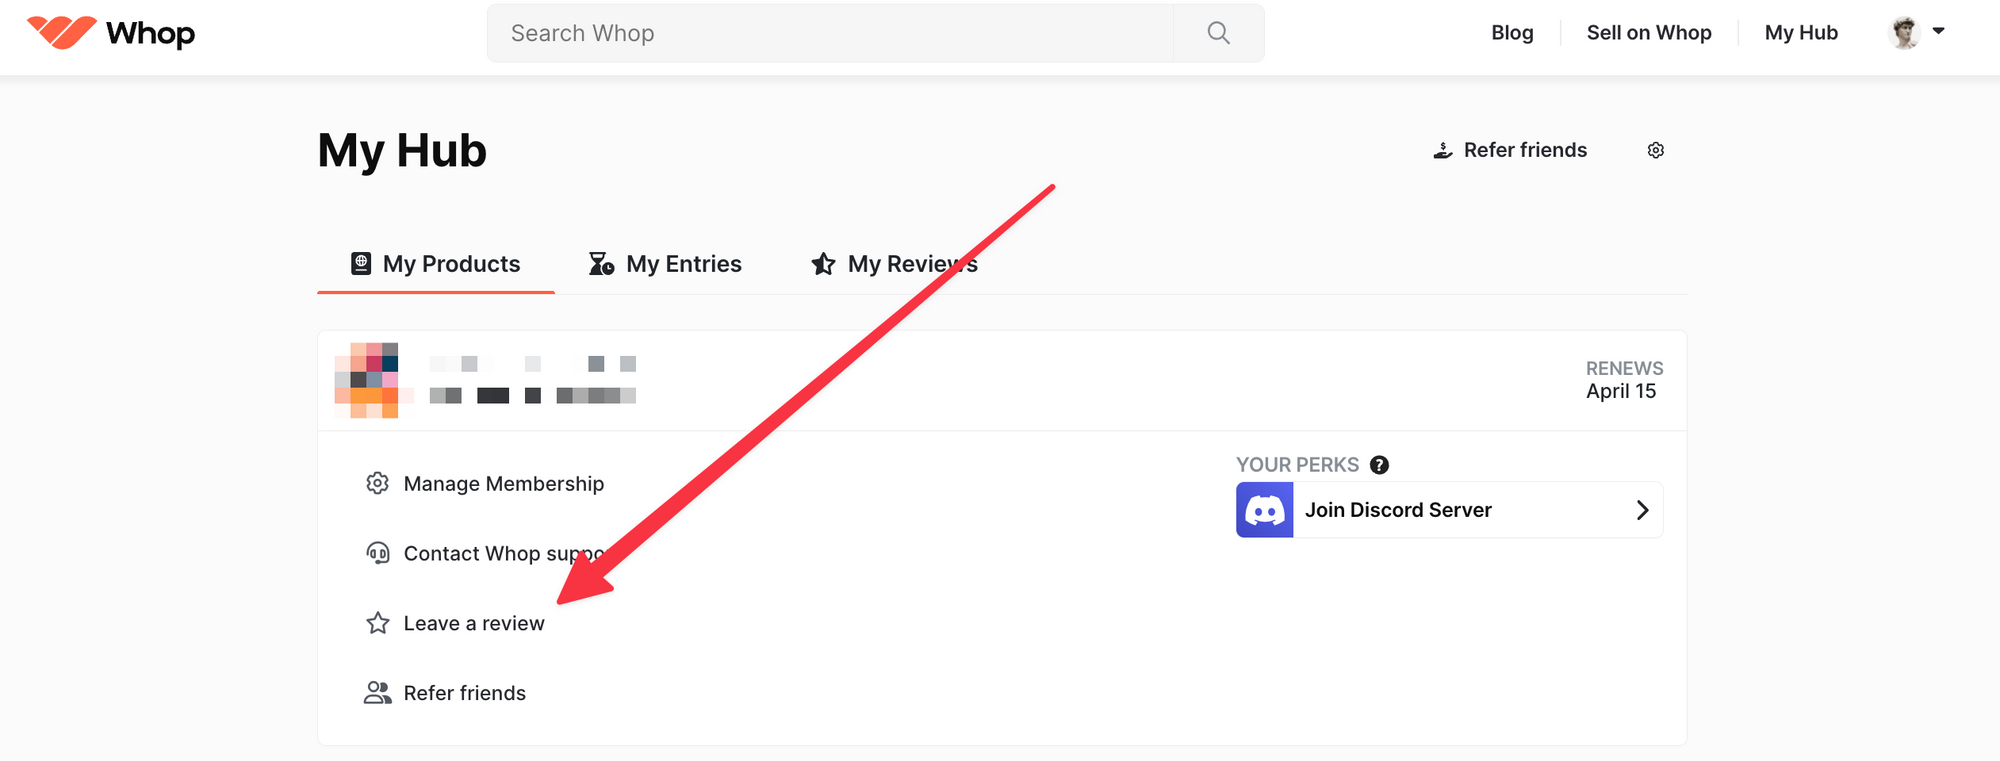Click the Refer friends people icon
Image resolution: width=2000 pixels, height=761 pixels.
[x=377, y=693]
